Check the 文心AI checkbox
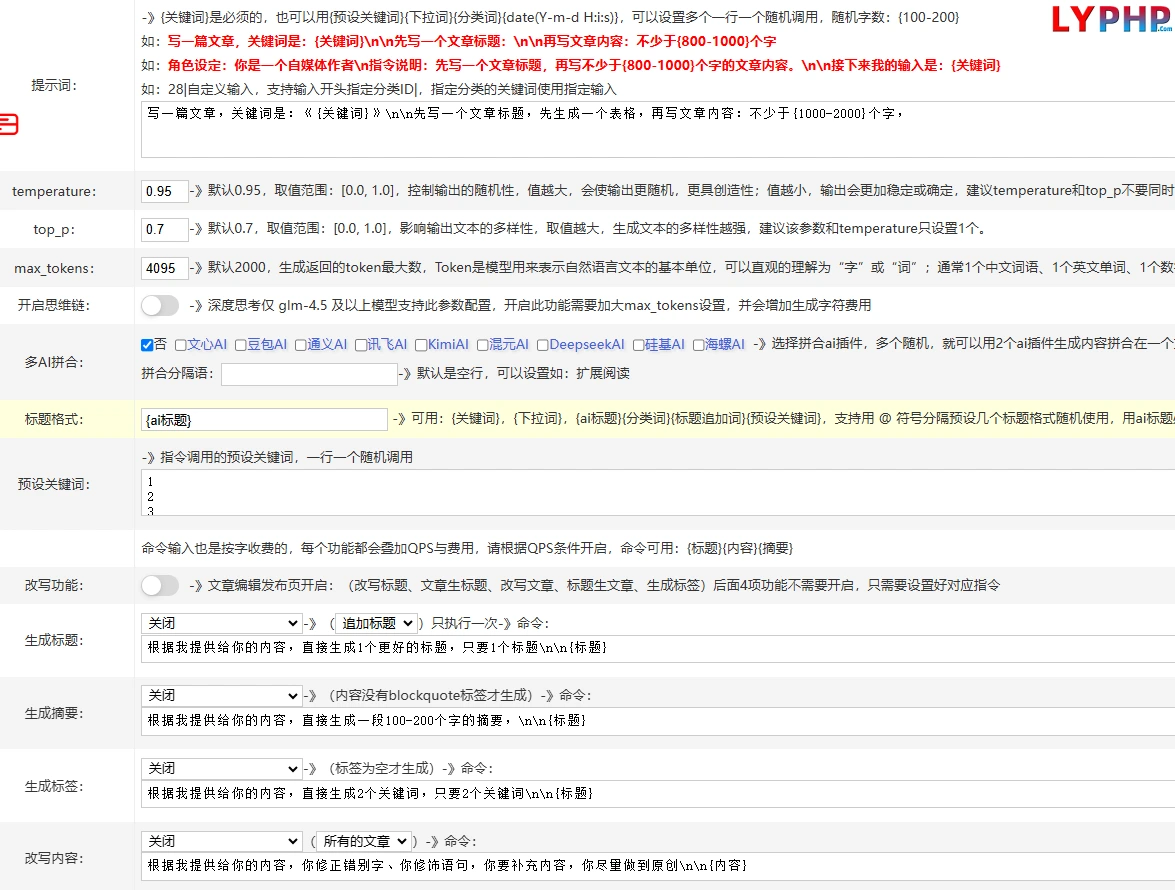 [181, 345]
